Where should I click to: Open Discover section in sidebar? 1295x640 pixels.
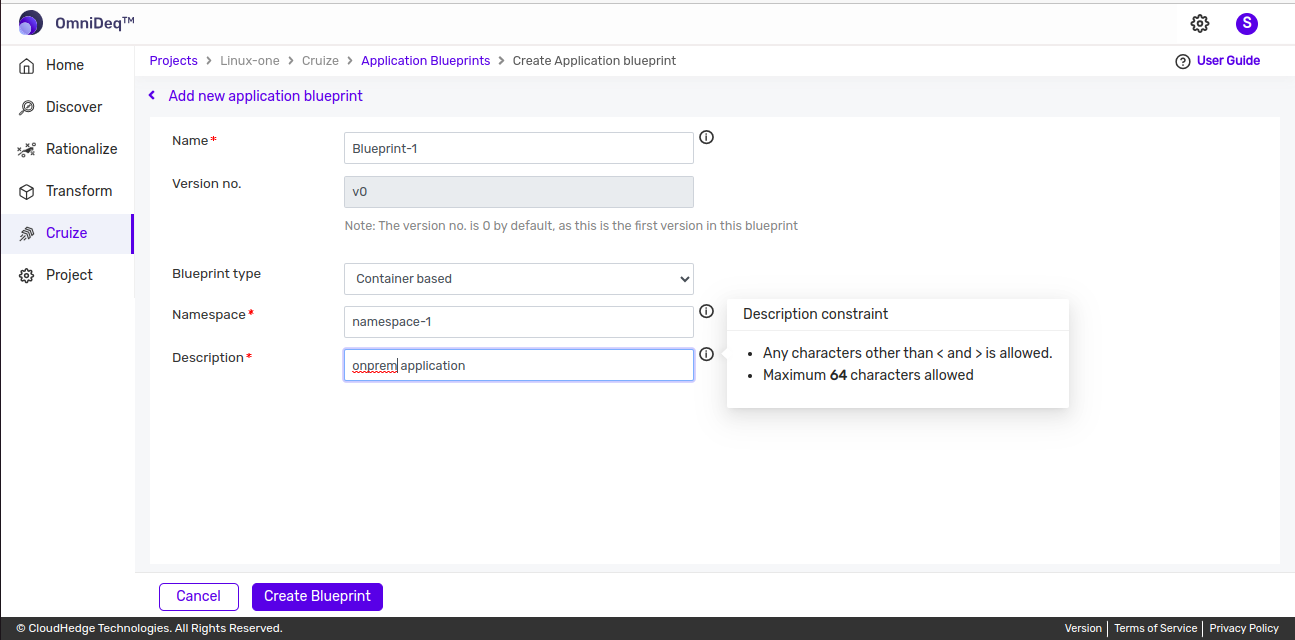pos(66,107)
